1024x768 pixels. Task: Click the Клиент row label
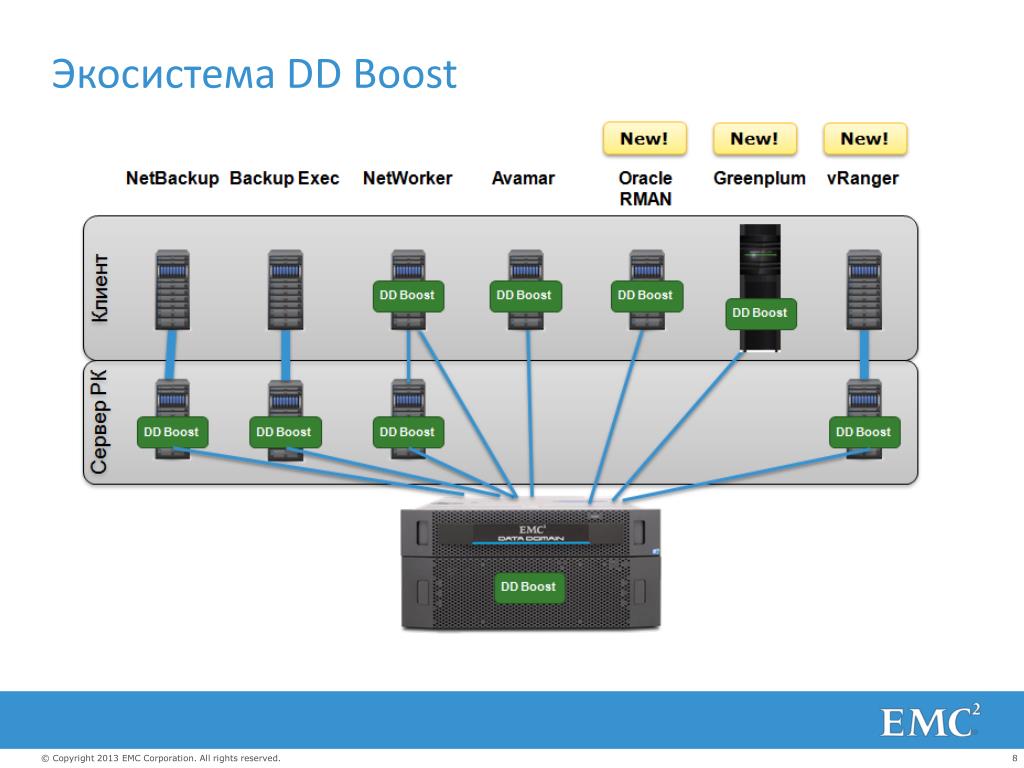tap(99, 288)
